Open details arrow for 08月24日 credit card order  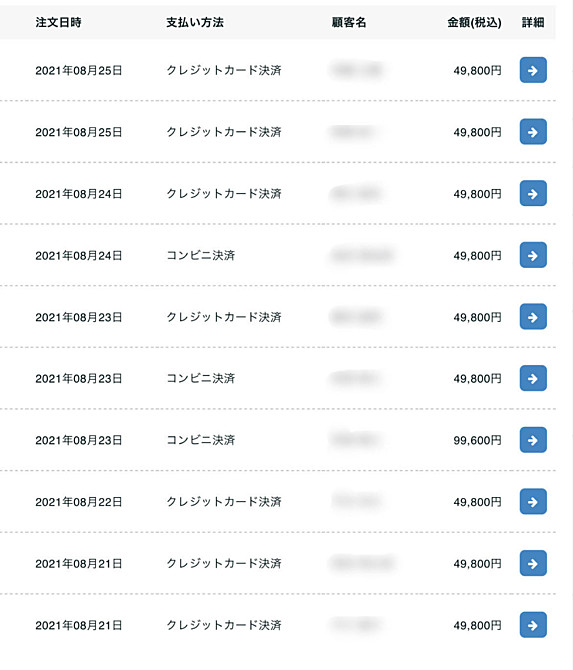(533, 193)
